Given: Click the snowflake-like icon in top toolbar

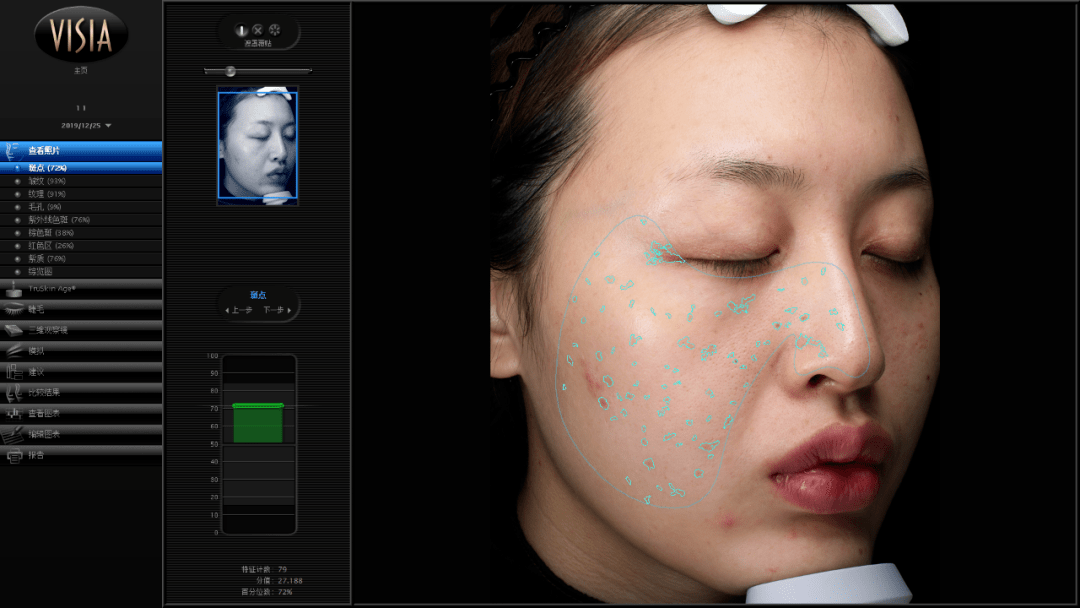Looking at the screenshot, I should (x=275, y=30).
